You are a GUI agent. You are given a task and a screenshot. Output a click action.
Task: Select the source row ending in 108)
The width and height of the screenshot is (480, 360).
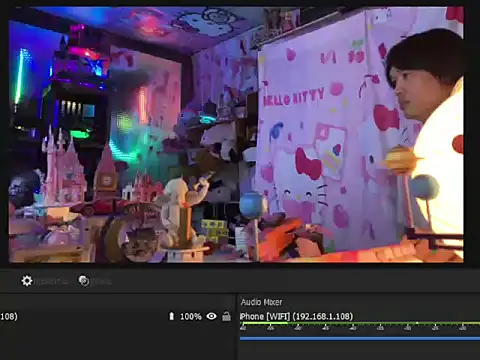coord(117,316)
